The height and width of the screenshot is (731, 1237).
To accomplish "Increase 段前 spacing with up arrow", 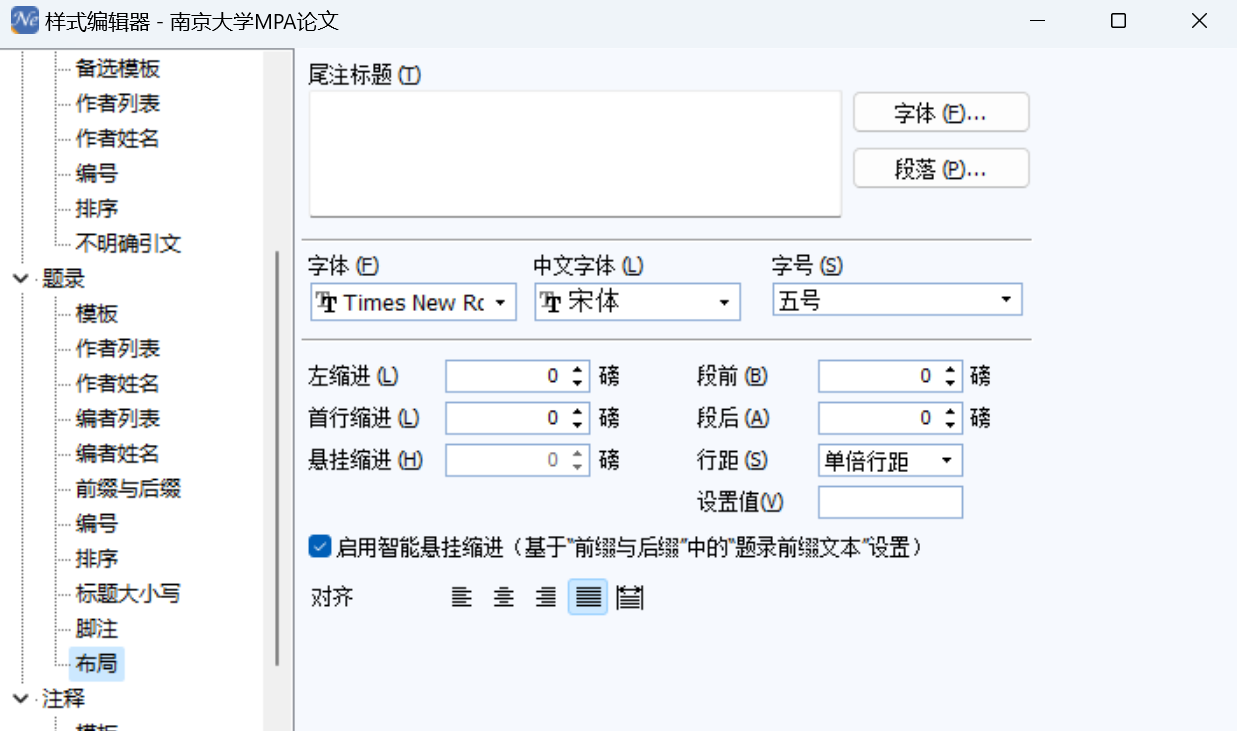I will [x=950, y=370].
